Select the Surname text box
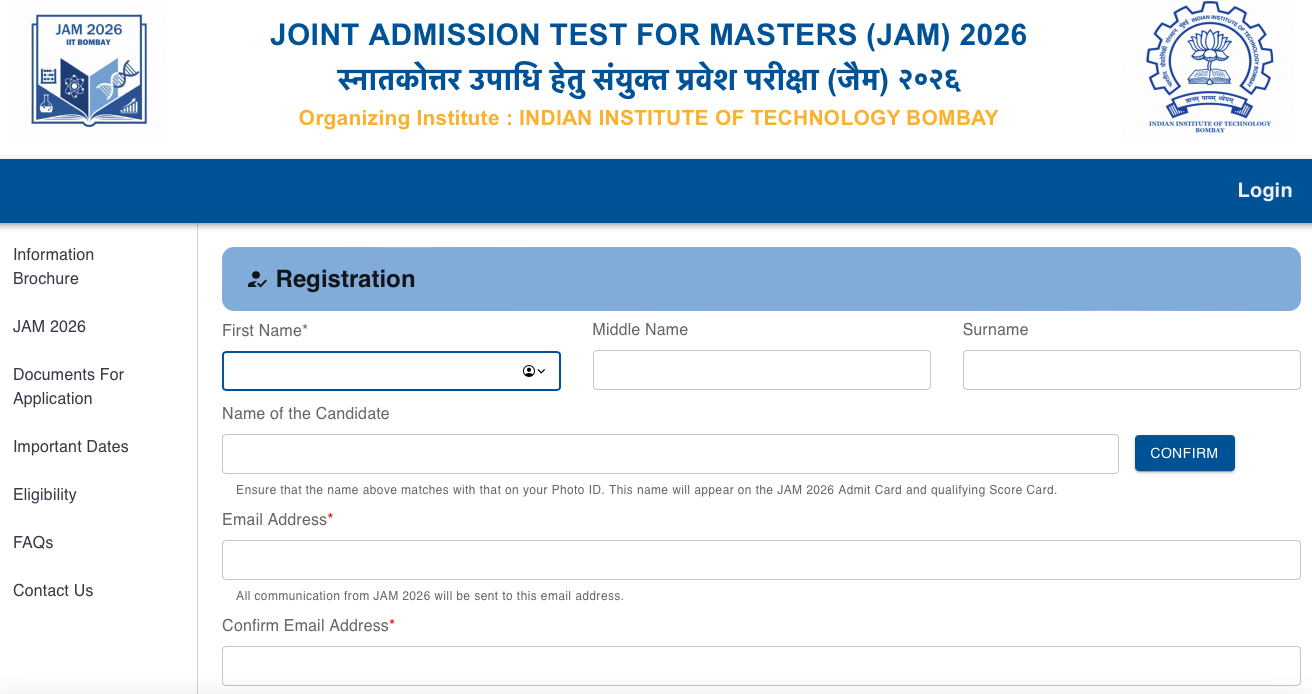 pos(1131,370)
